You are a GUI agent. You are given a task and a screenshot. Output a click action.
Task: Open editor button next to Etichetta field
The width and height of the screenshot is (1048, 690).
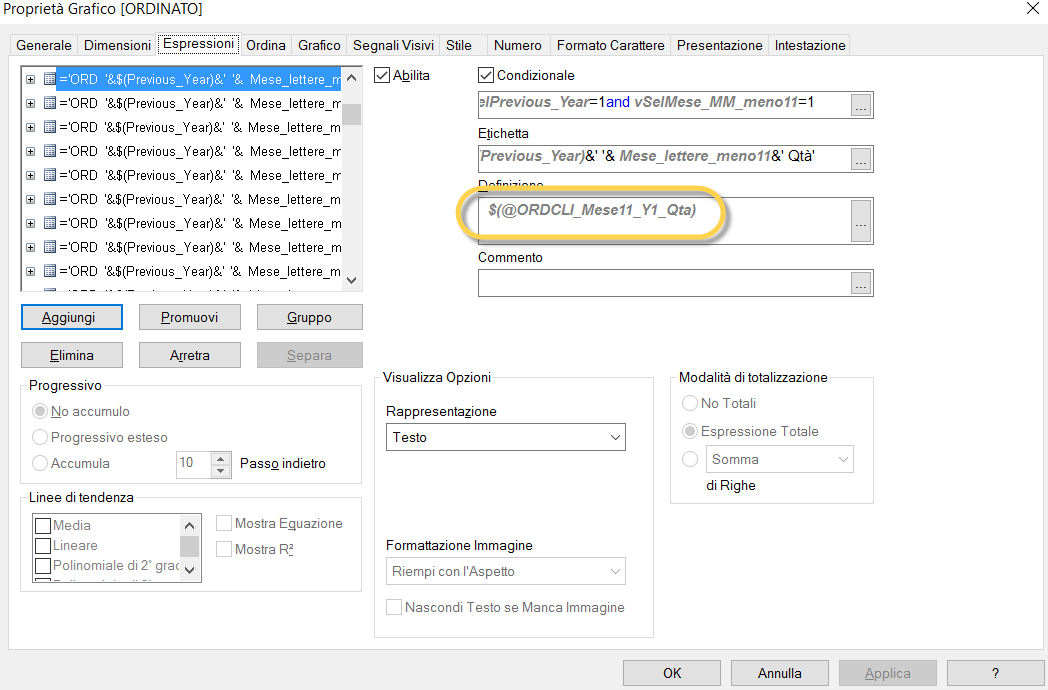click(x=861, y=158)
